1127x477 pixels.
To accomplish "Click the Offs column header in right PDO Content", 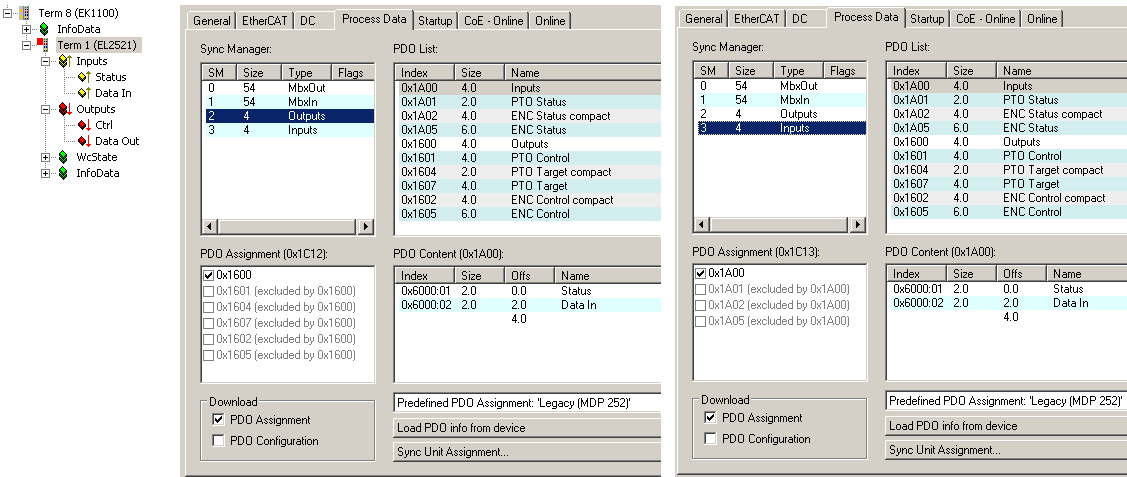I will pos(1021,274).
